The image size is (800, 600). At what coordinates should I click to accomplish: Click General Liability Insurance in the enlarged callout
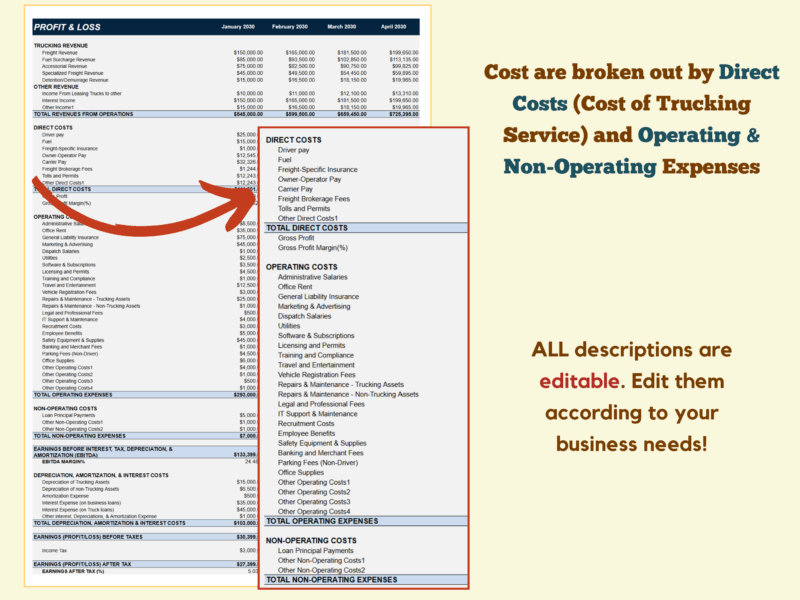click(x=318, y=296)
